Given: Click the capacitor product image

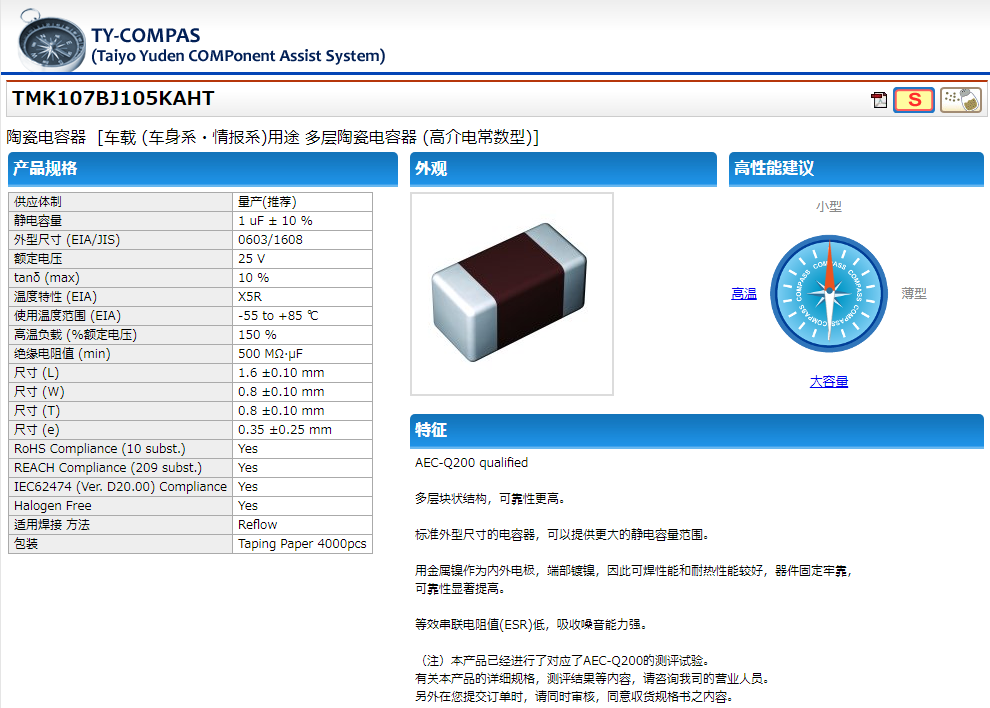Looking at the screenshot, I should pos(511,294).
